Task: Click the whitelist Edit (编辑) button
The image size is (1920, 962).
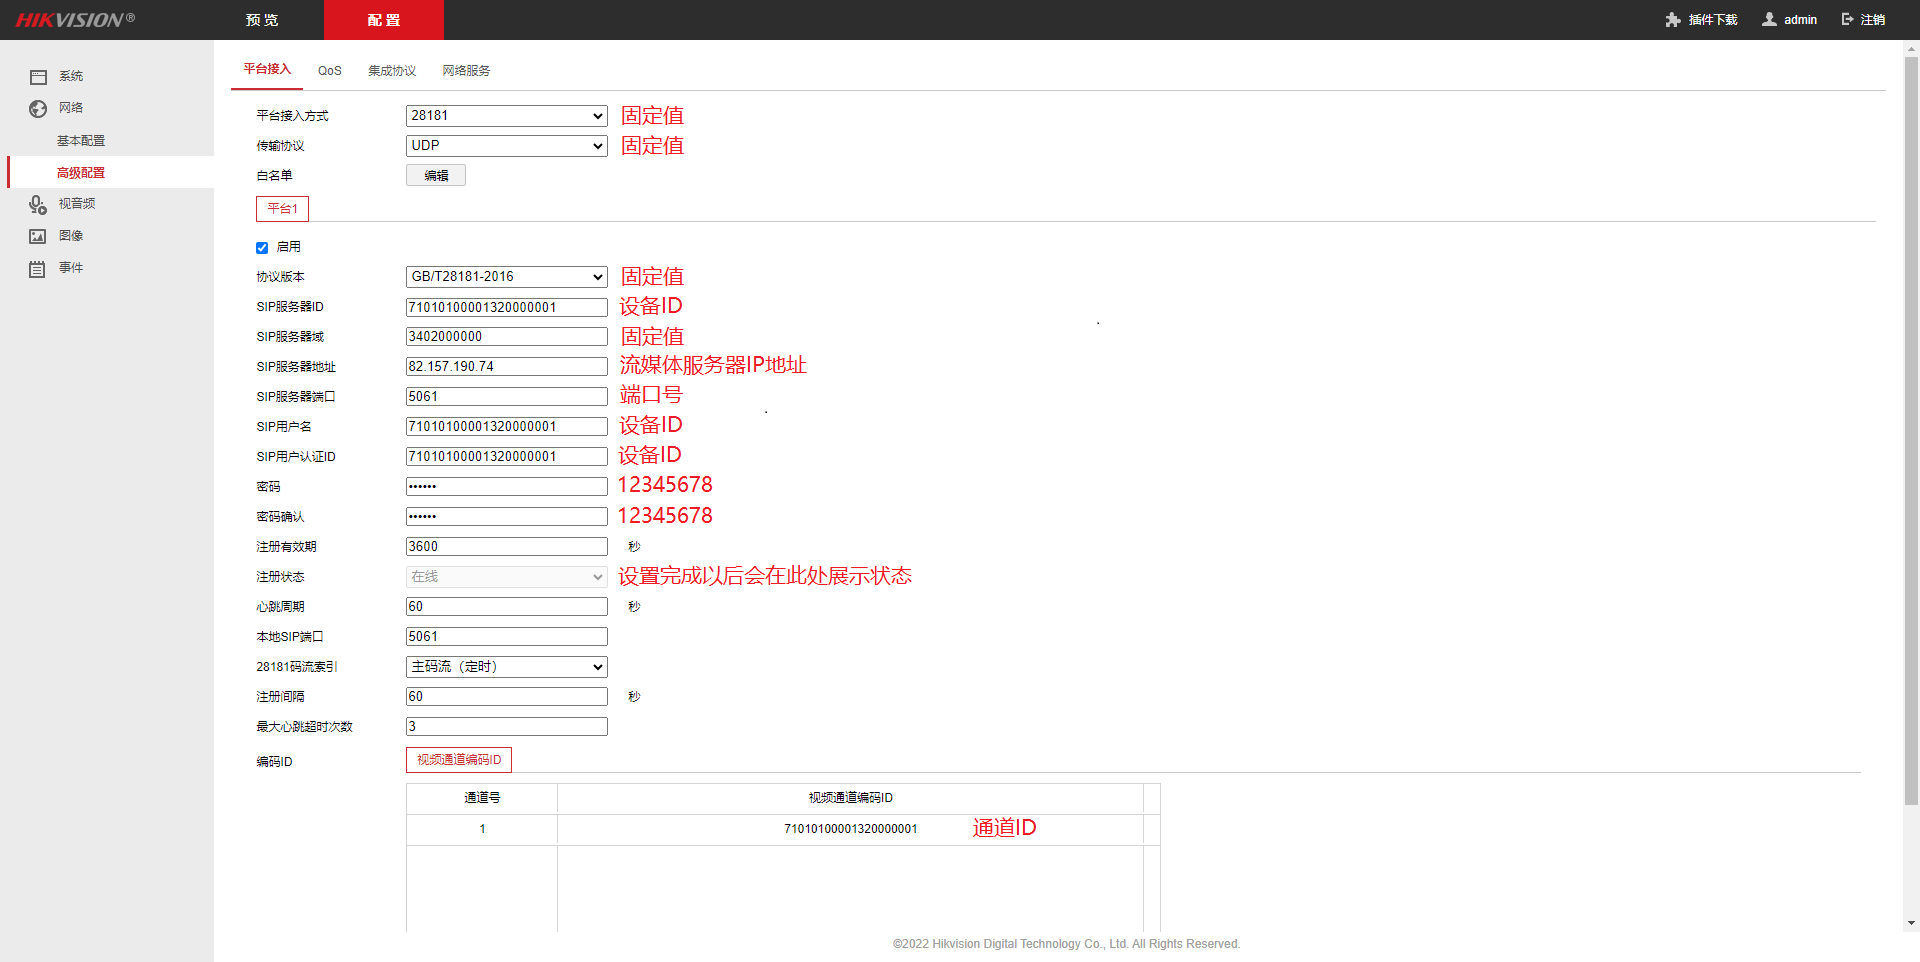Action: pyautogui.click(x=436, y=176)
